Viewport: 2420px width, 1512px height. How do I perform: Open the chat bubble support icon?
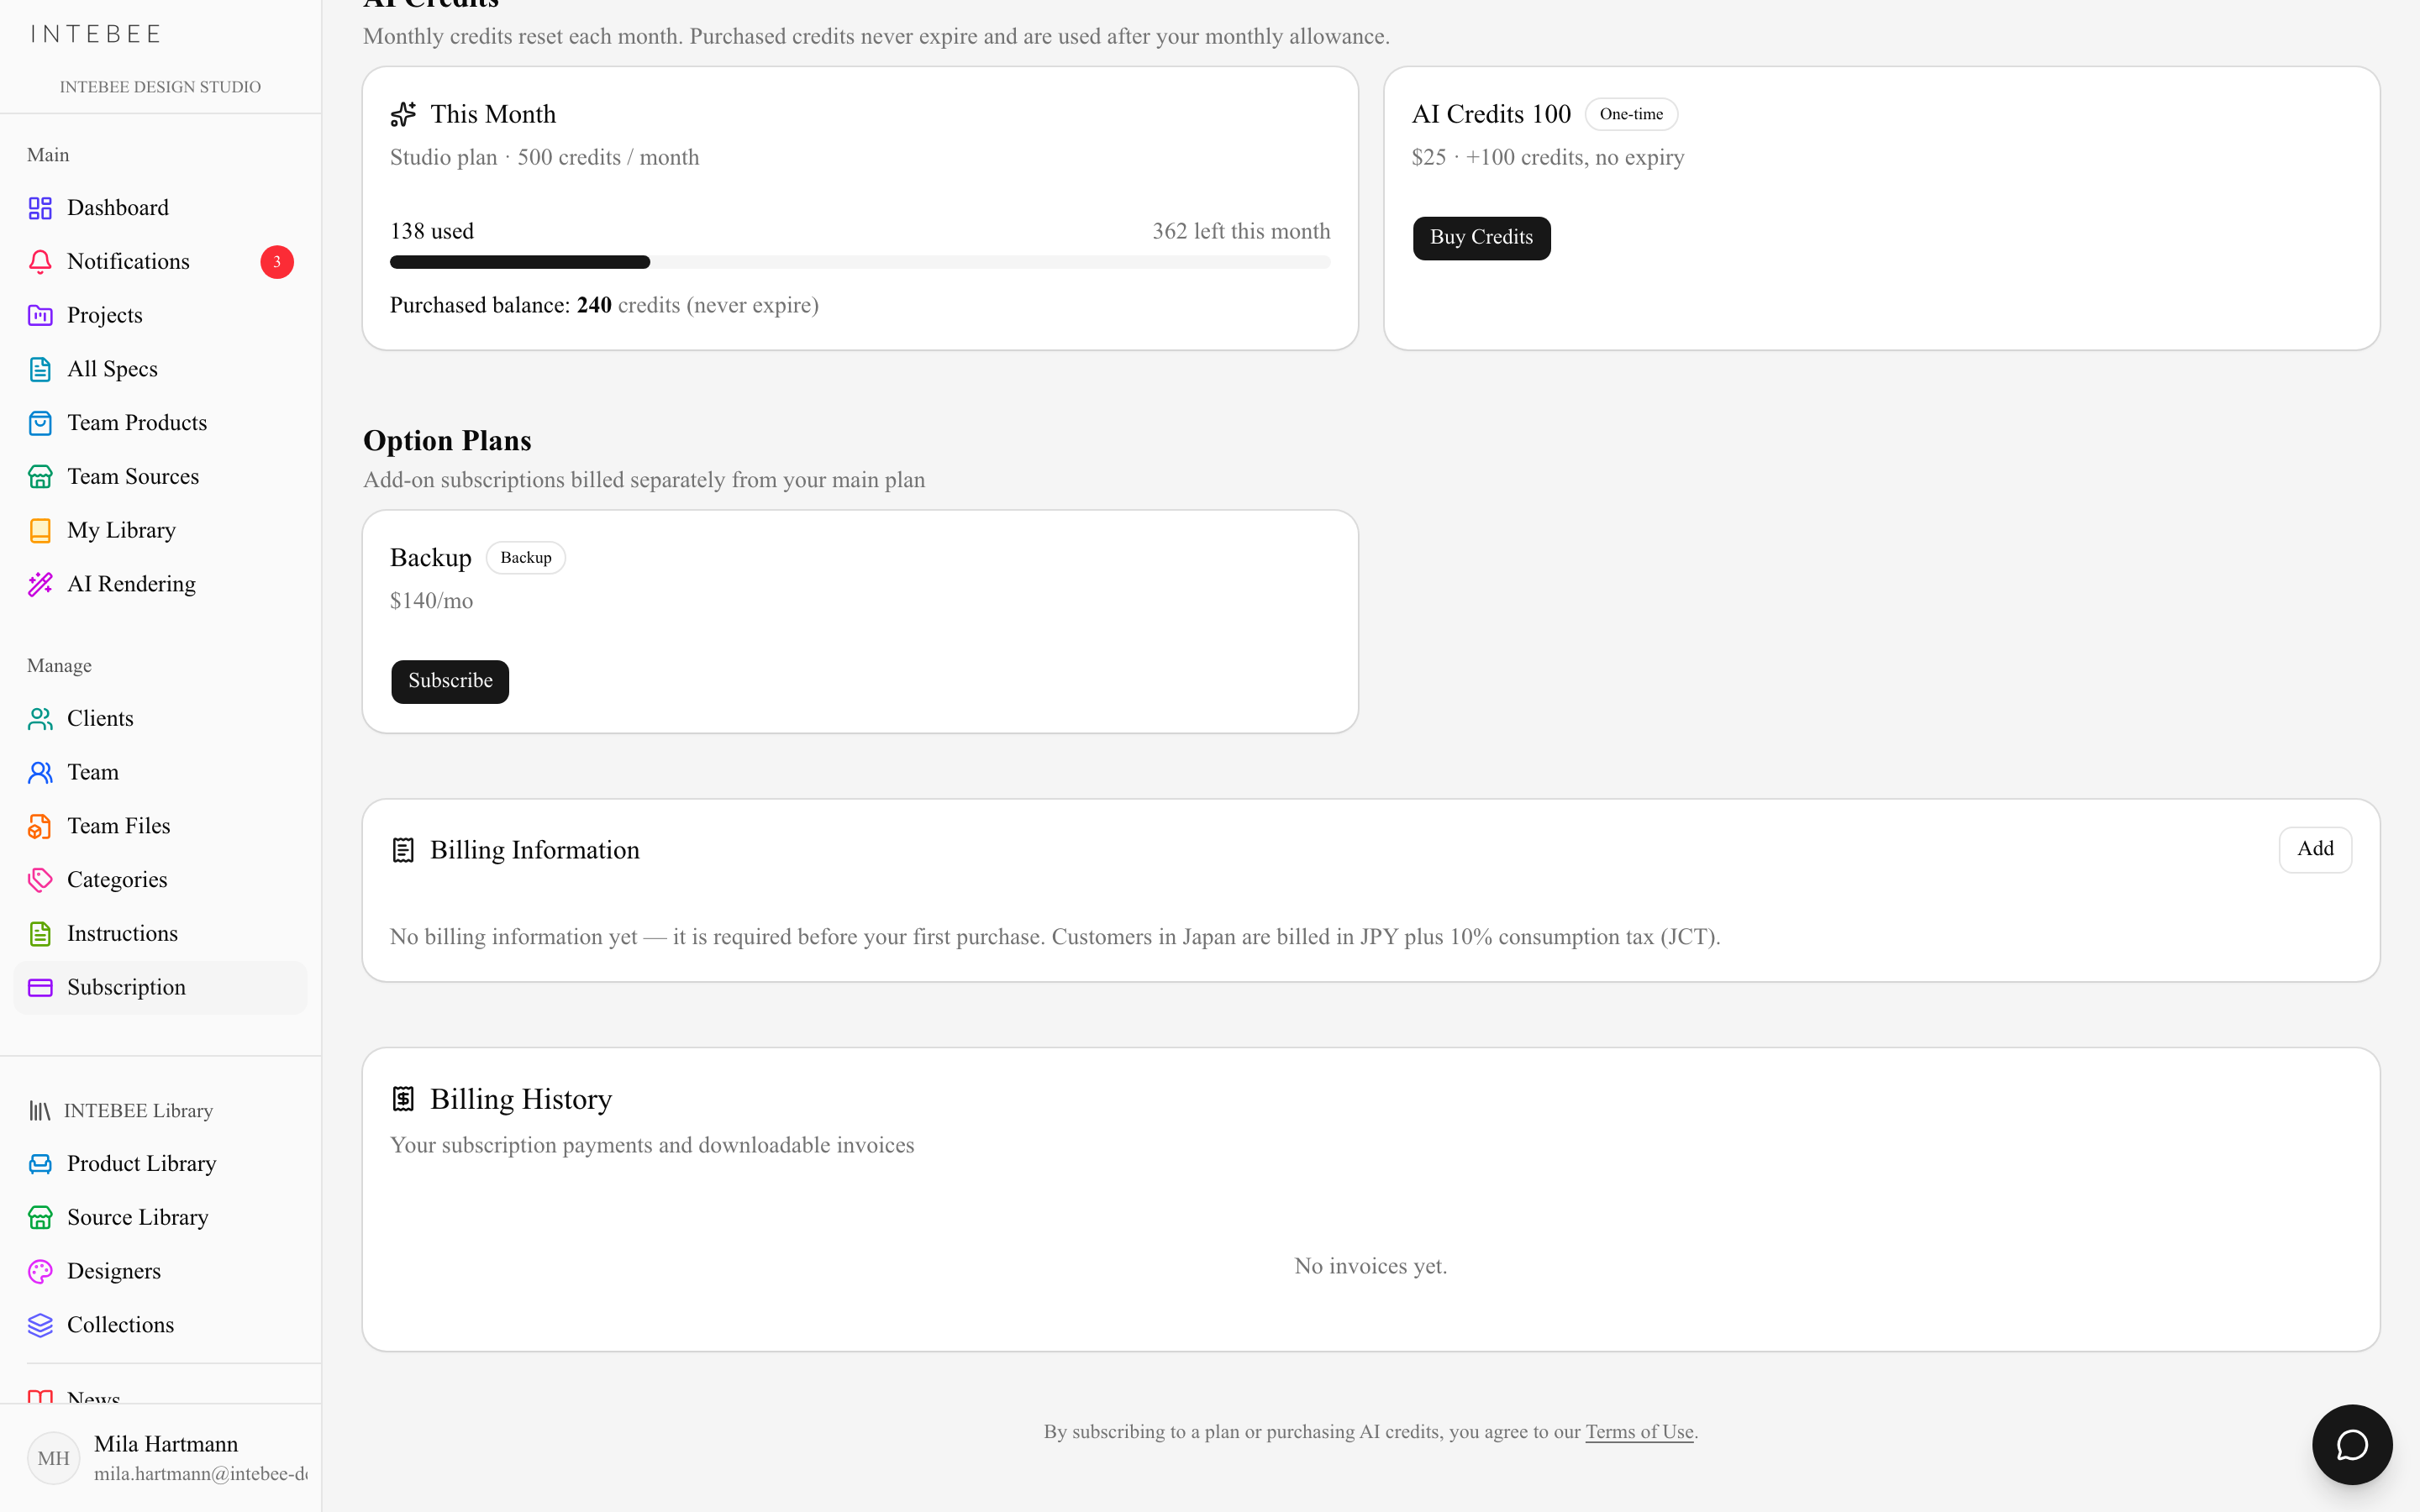[2352, 1444]
